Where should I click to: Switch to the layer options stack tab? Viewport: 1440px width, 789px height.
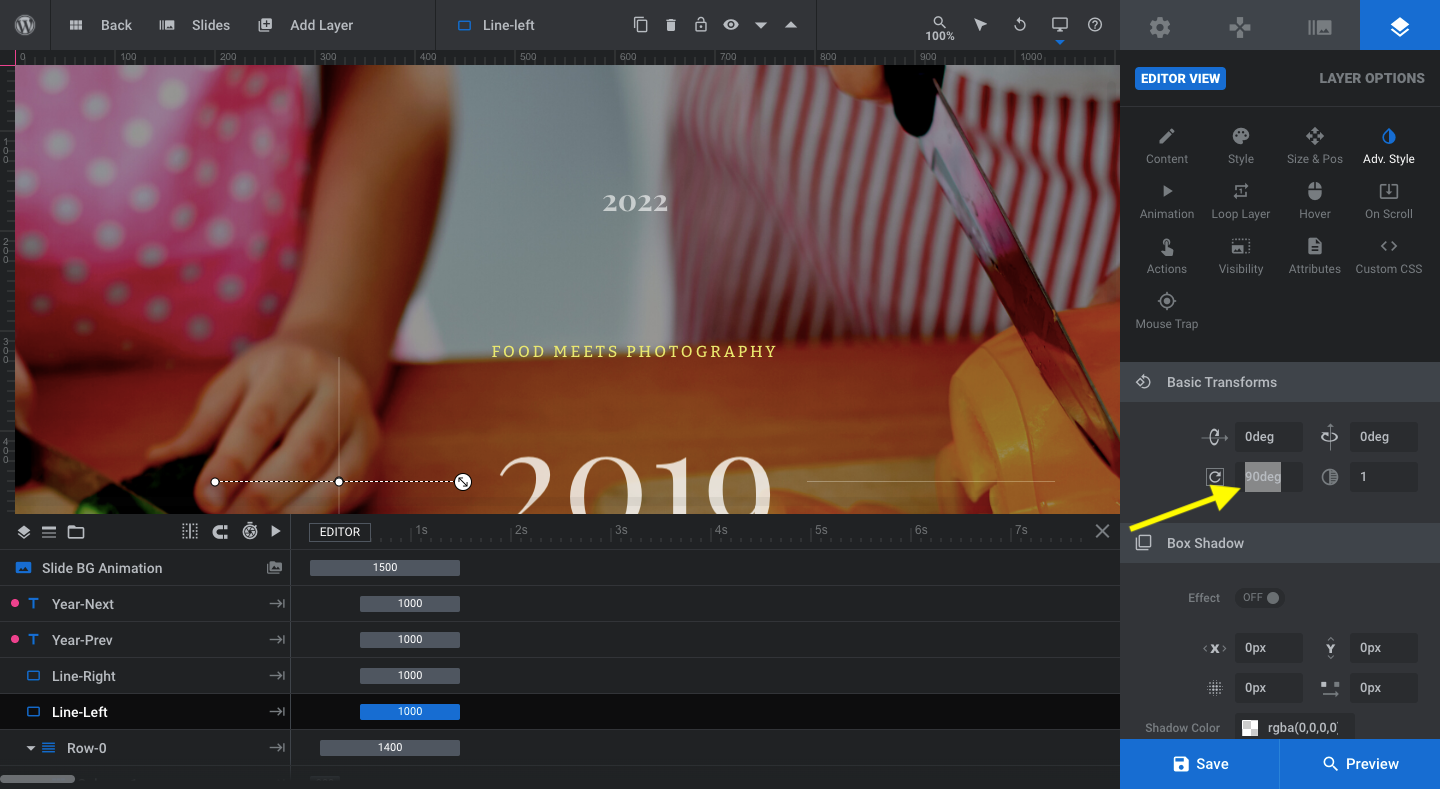point(1400,25)
